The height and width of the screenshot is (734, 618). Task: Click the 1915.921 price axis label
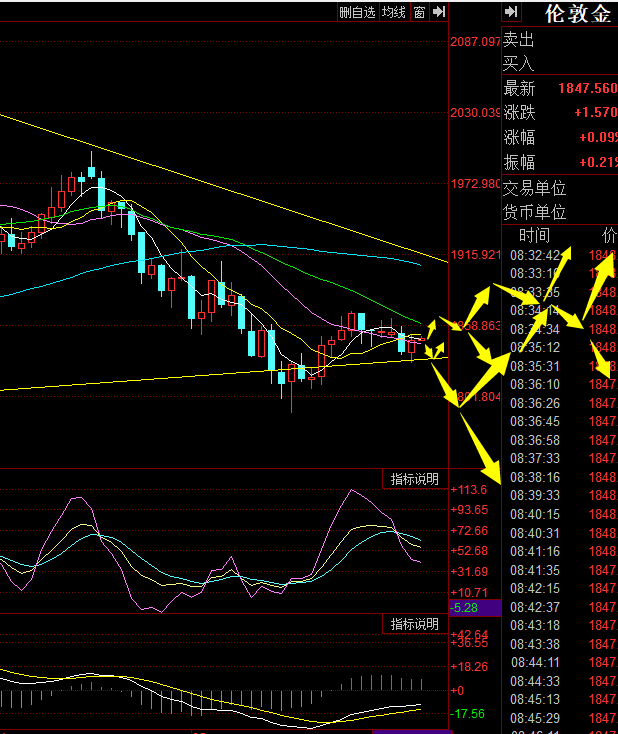[x=475, y=255]
